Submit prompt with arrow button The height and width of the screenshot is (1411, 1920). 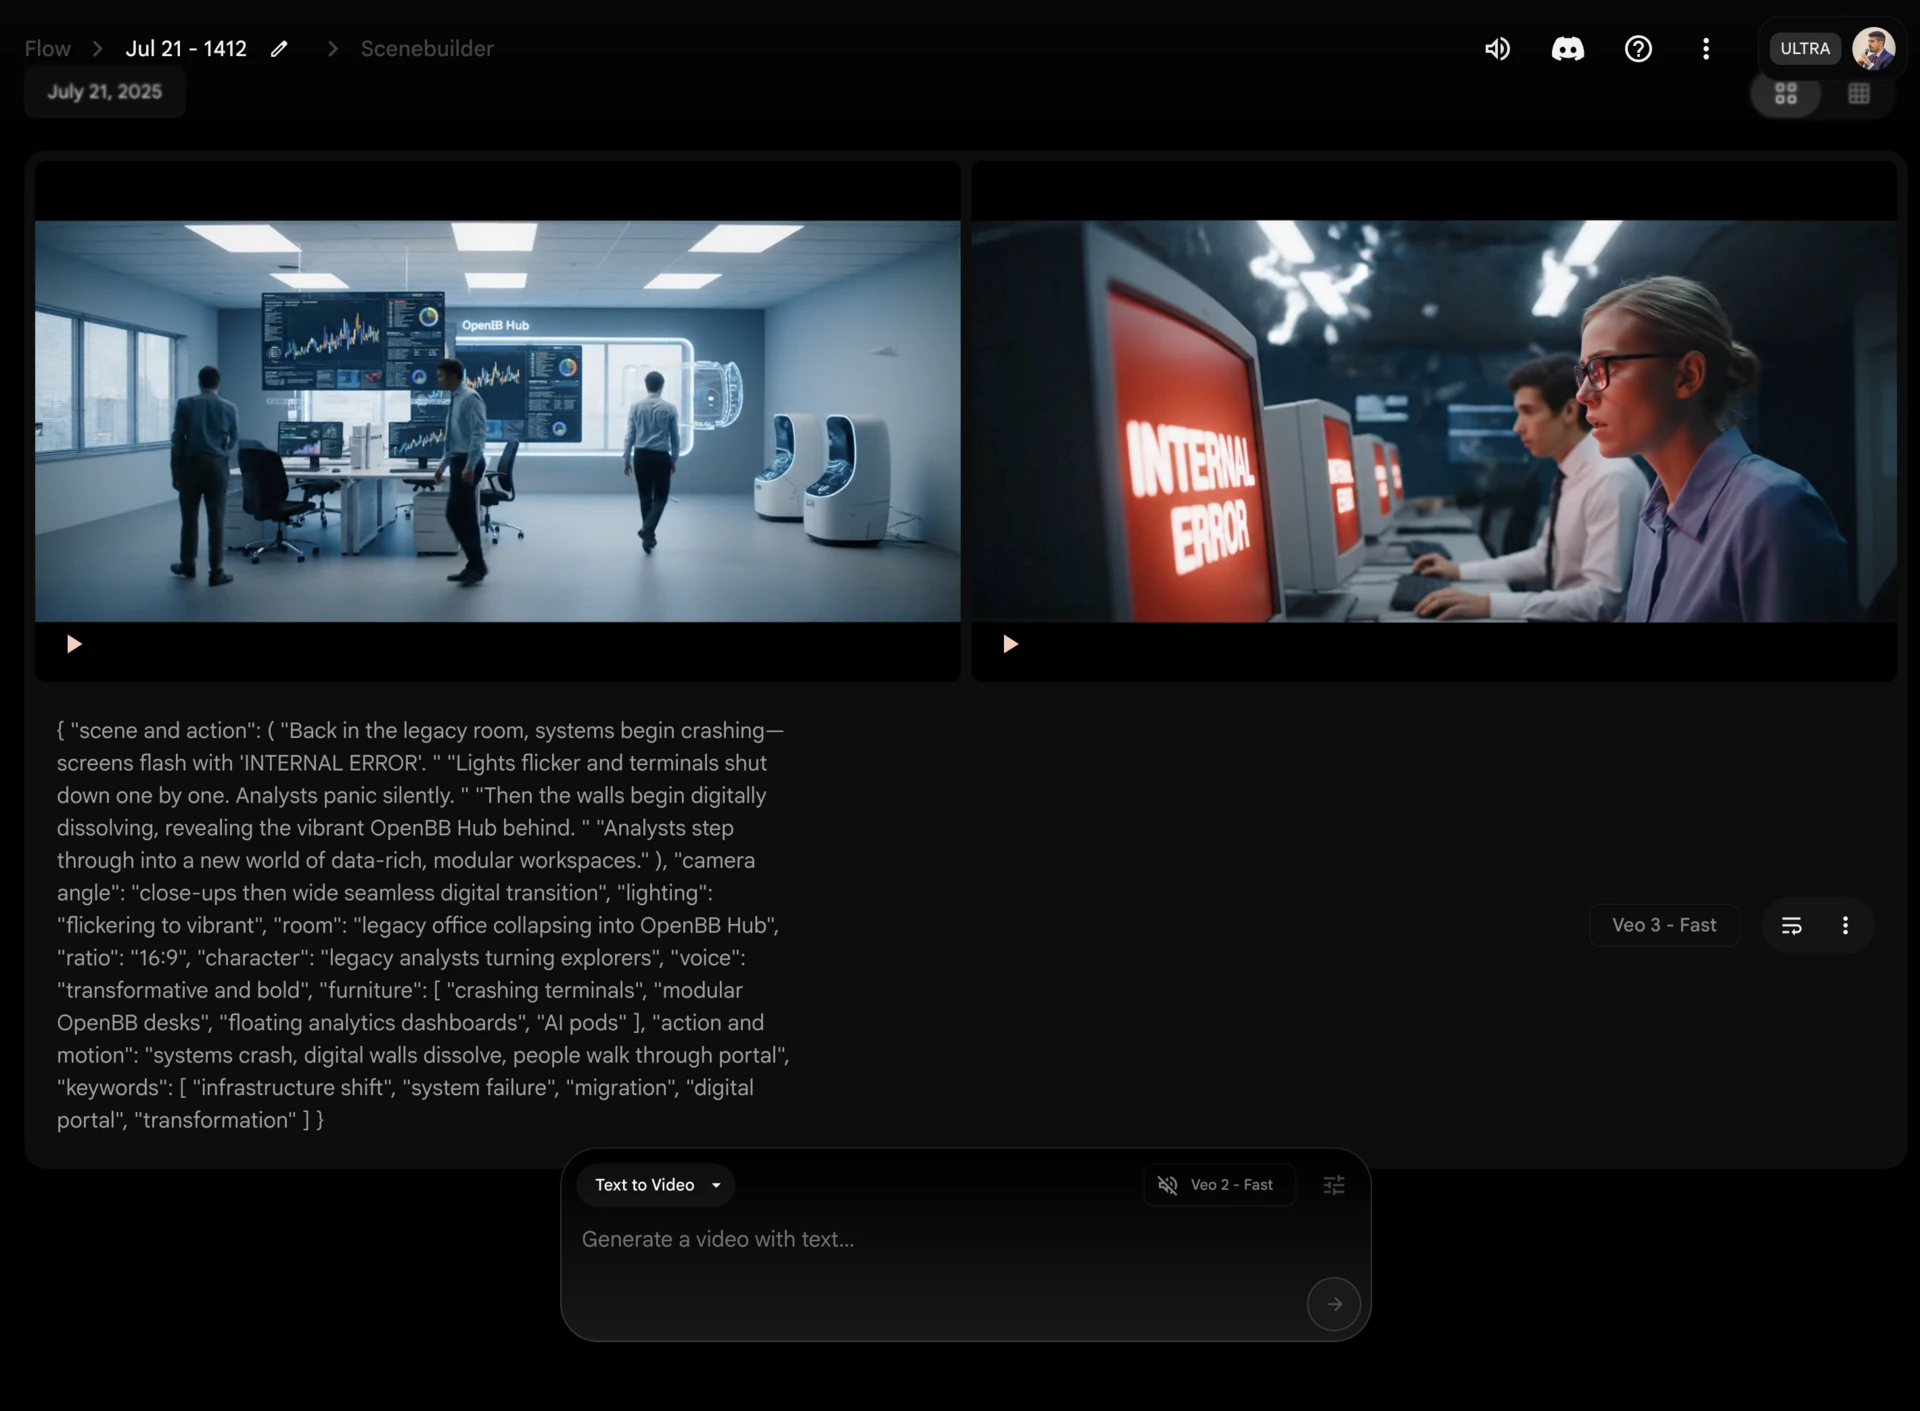pos(1333,1303)
